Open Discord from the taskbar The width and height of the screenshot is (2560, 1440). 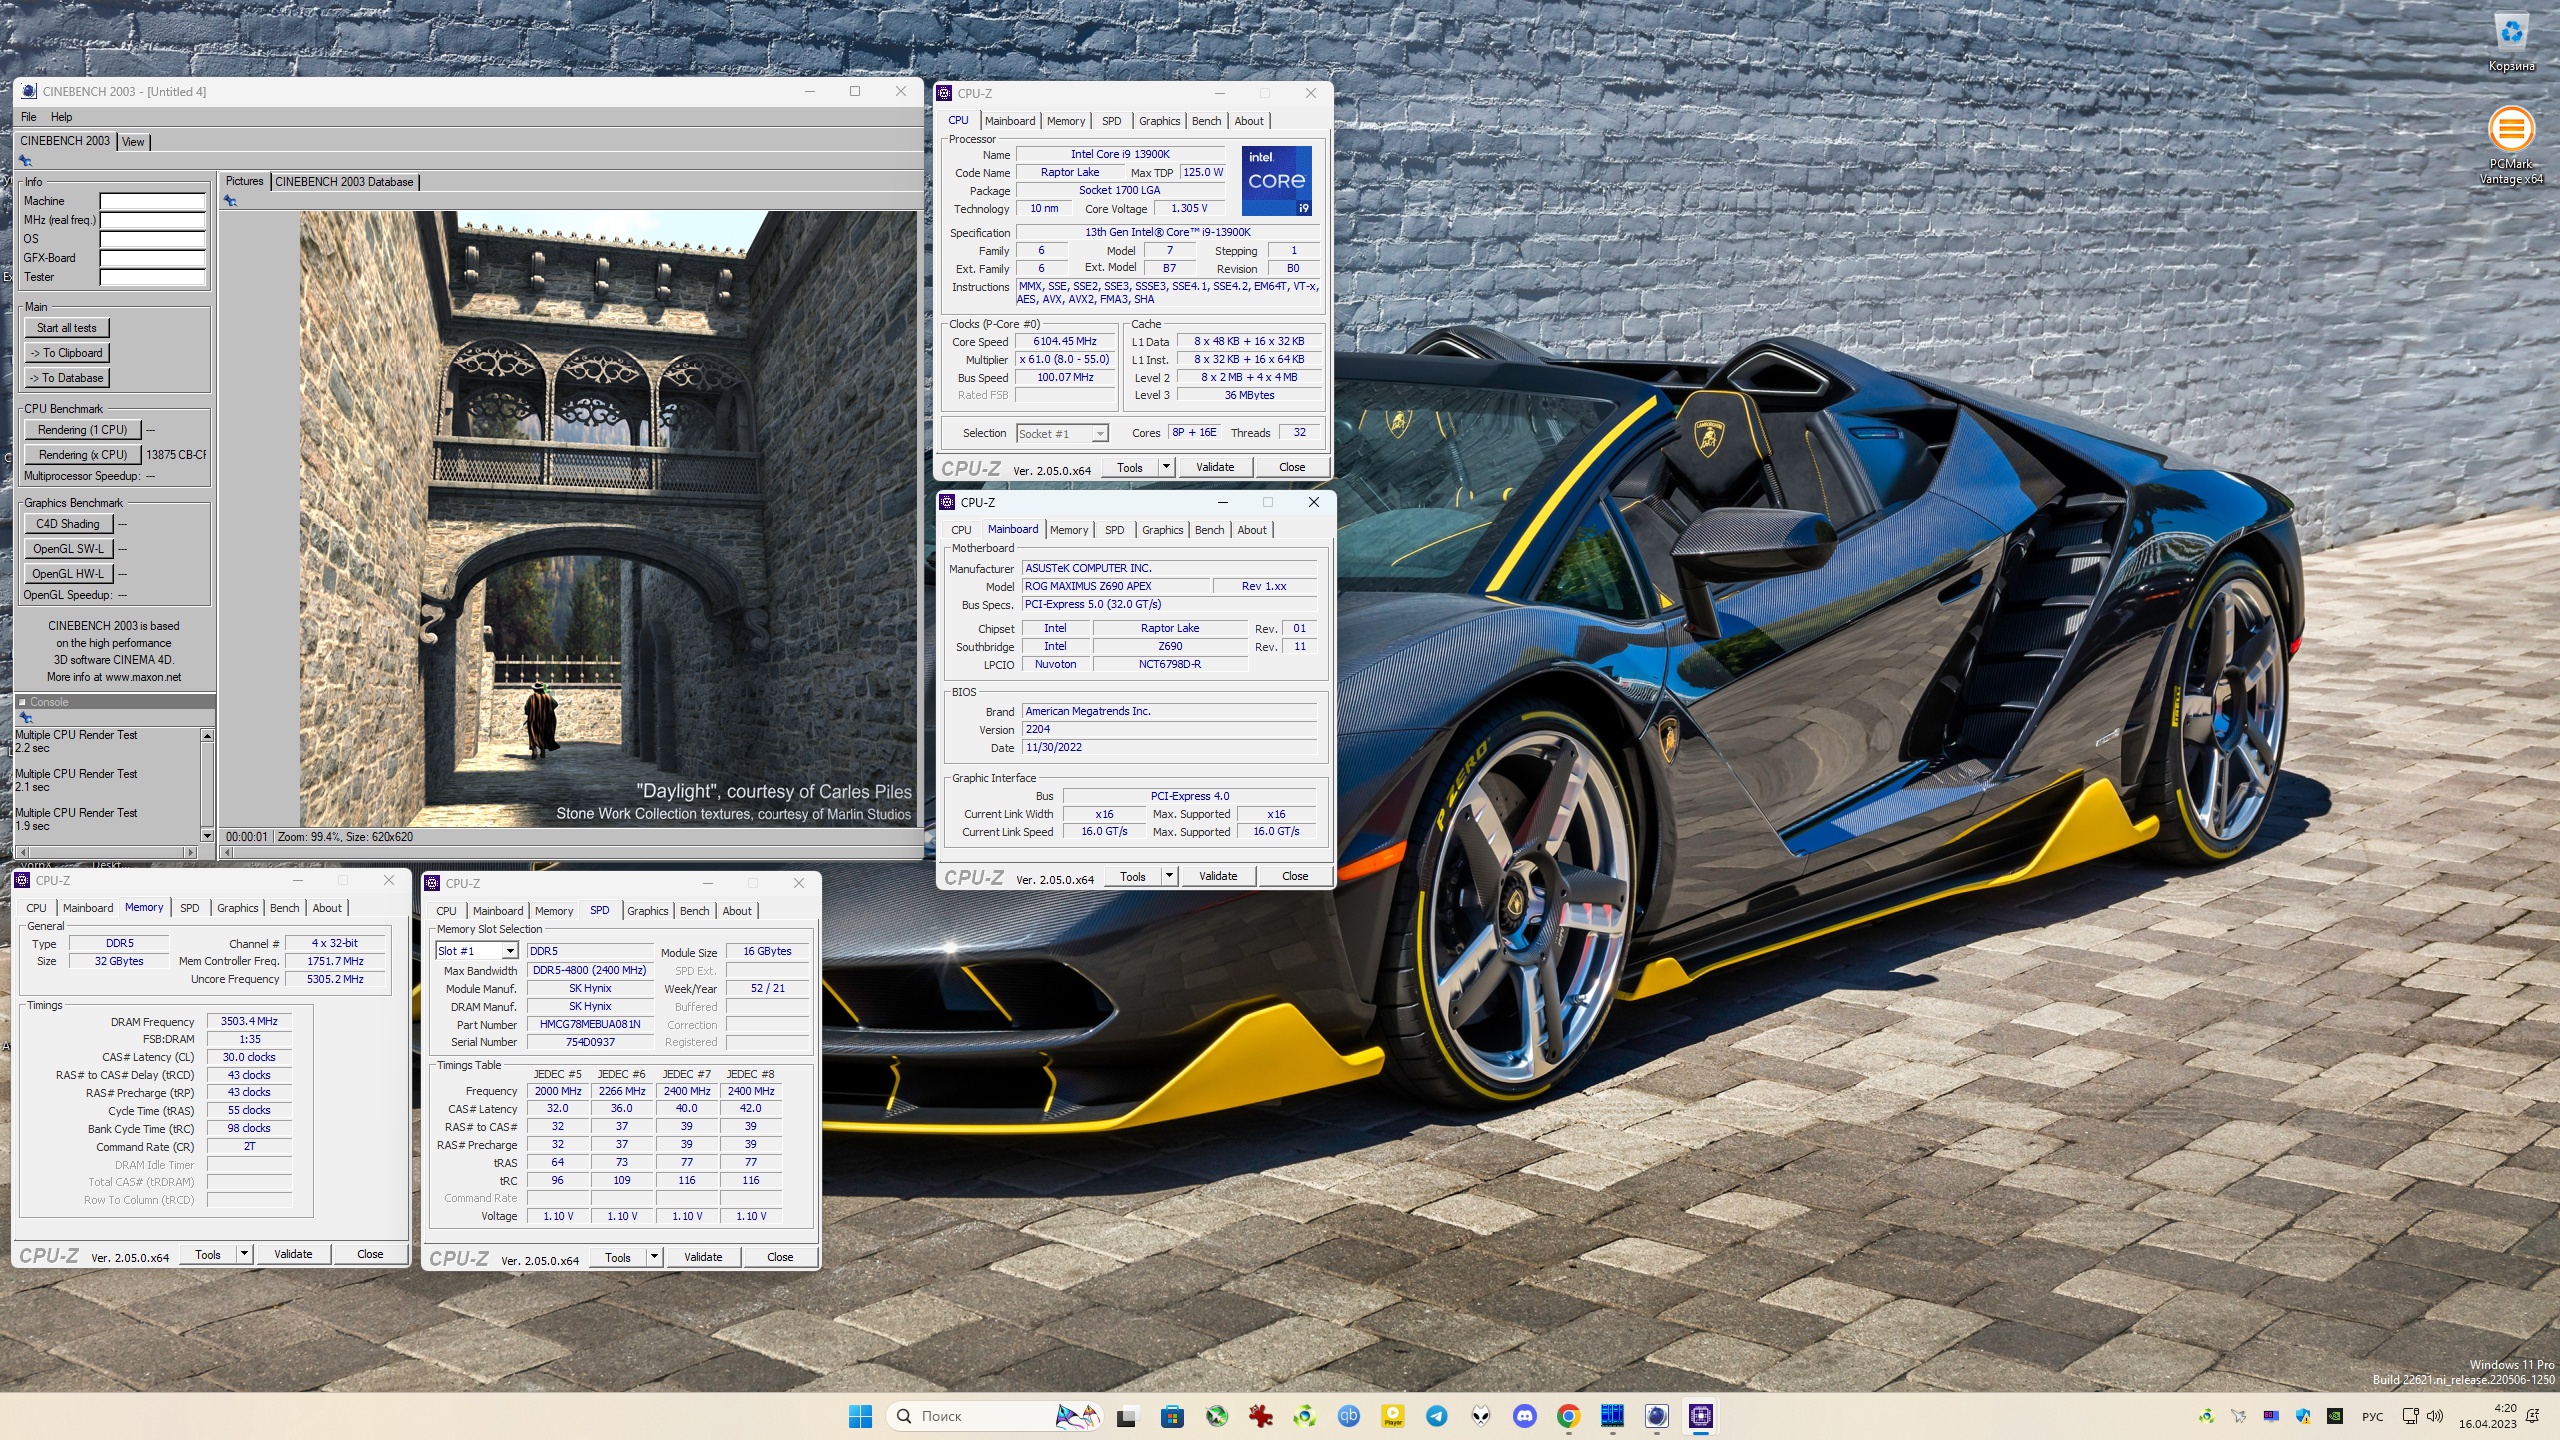(1525, 1416)
